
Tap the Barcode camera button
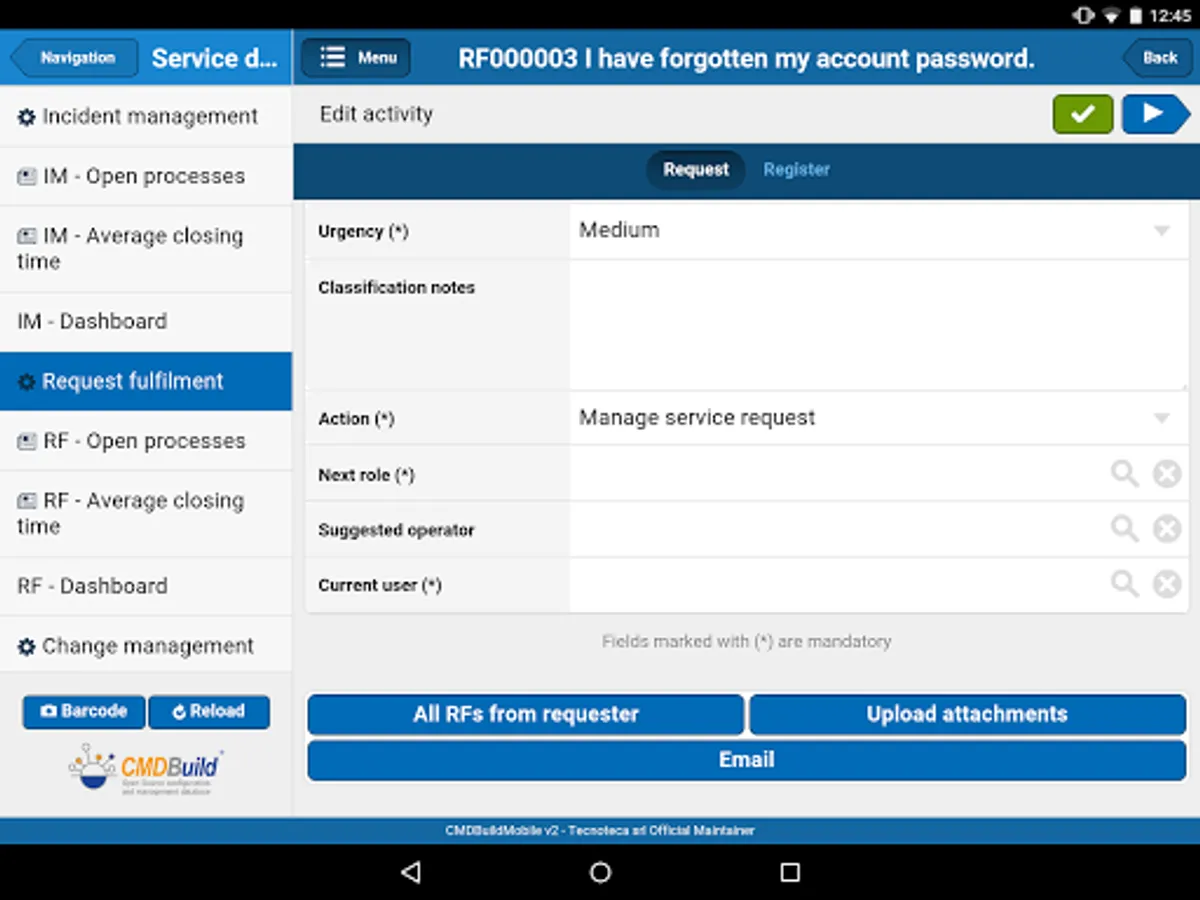click(84, 711)
